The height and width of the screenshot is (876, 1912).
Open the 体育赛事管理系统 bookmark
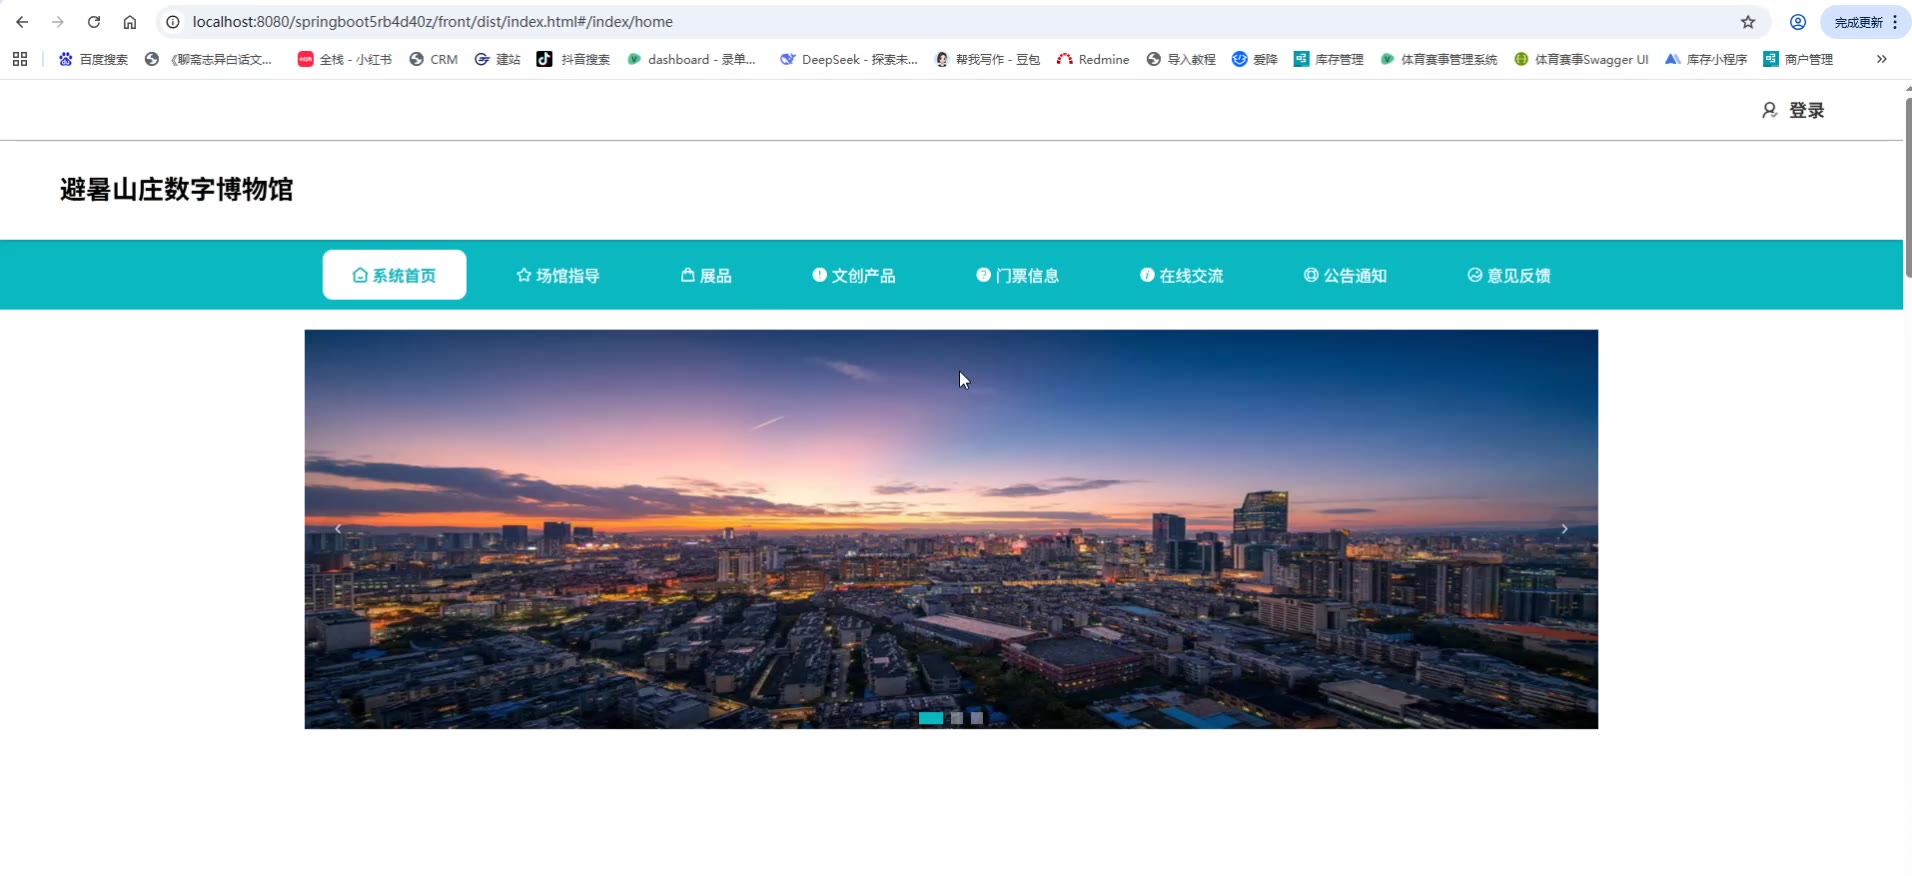tap(1439, 59)
